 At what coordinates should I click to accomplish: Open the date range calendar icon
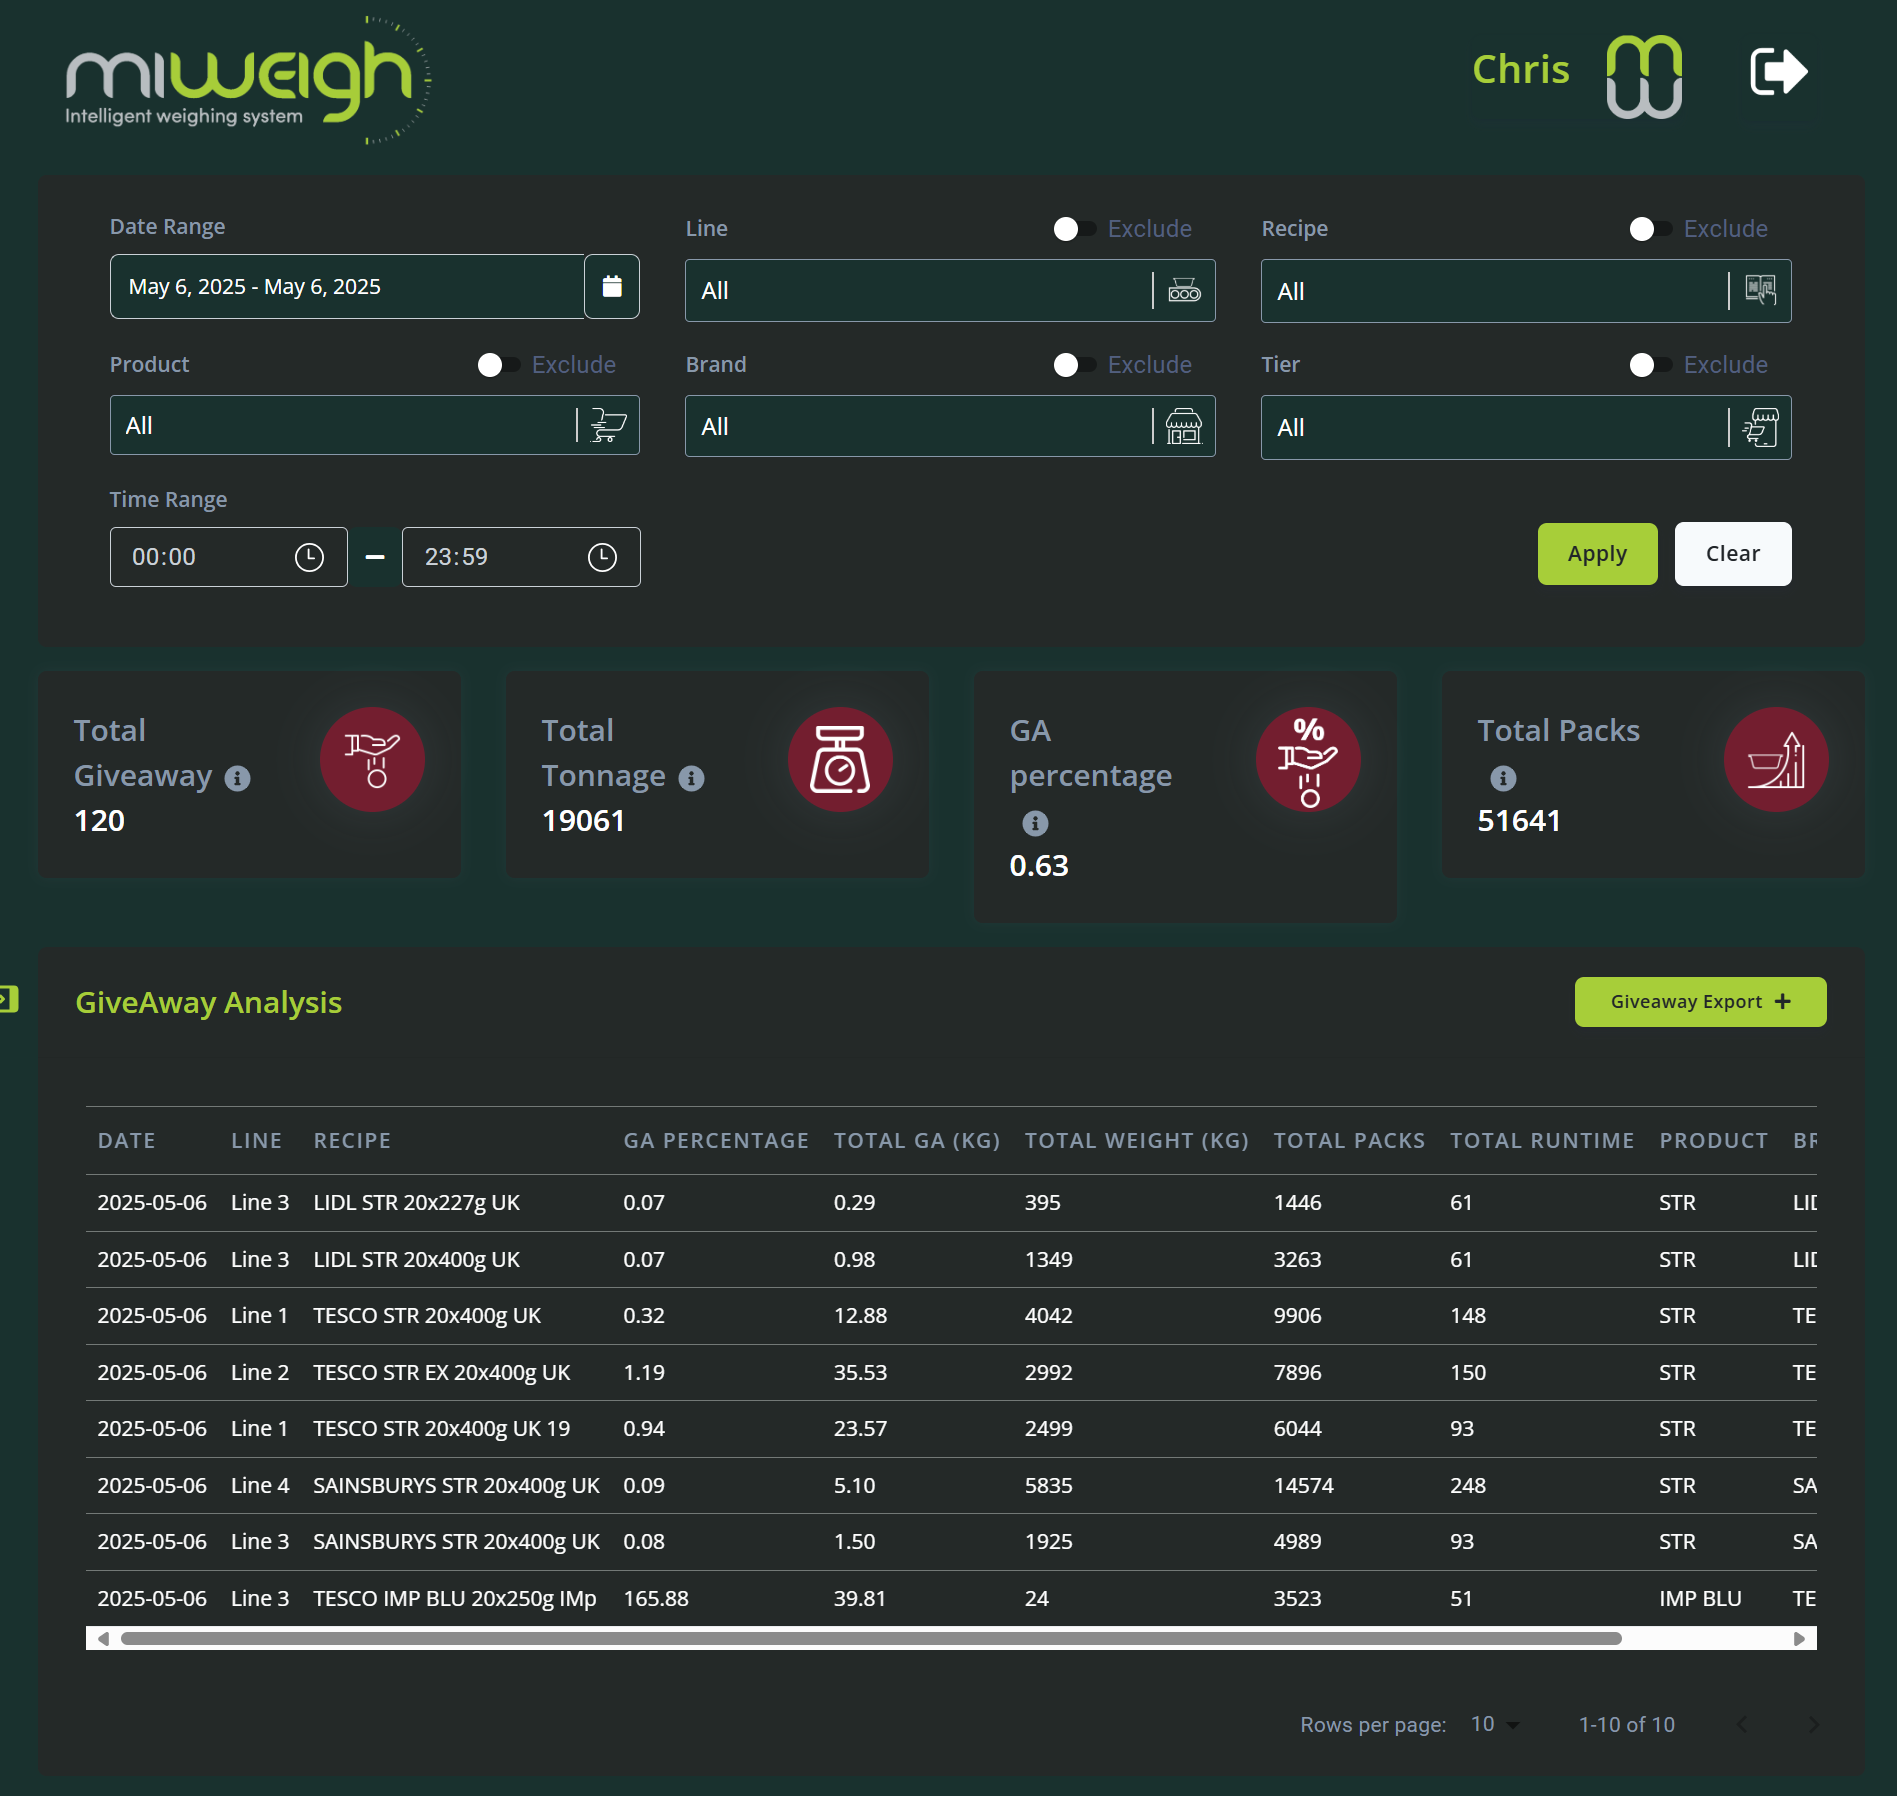[x=612, y=287]
